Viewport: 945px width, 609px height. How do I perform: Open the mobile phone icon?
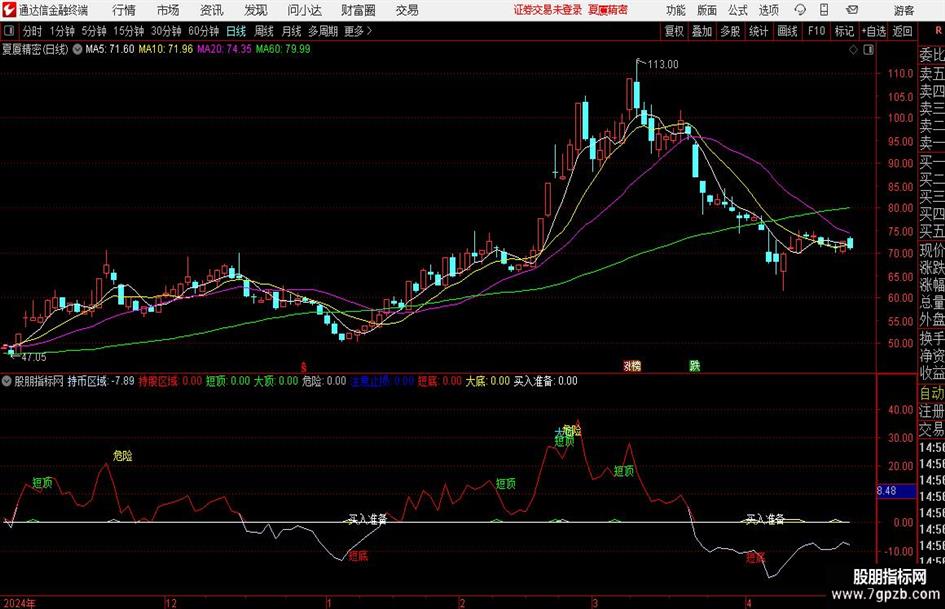[x=824, y=10]
